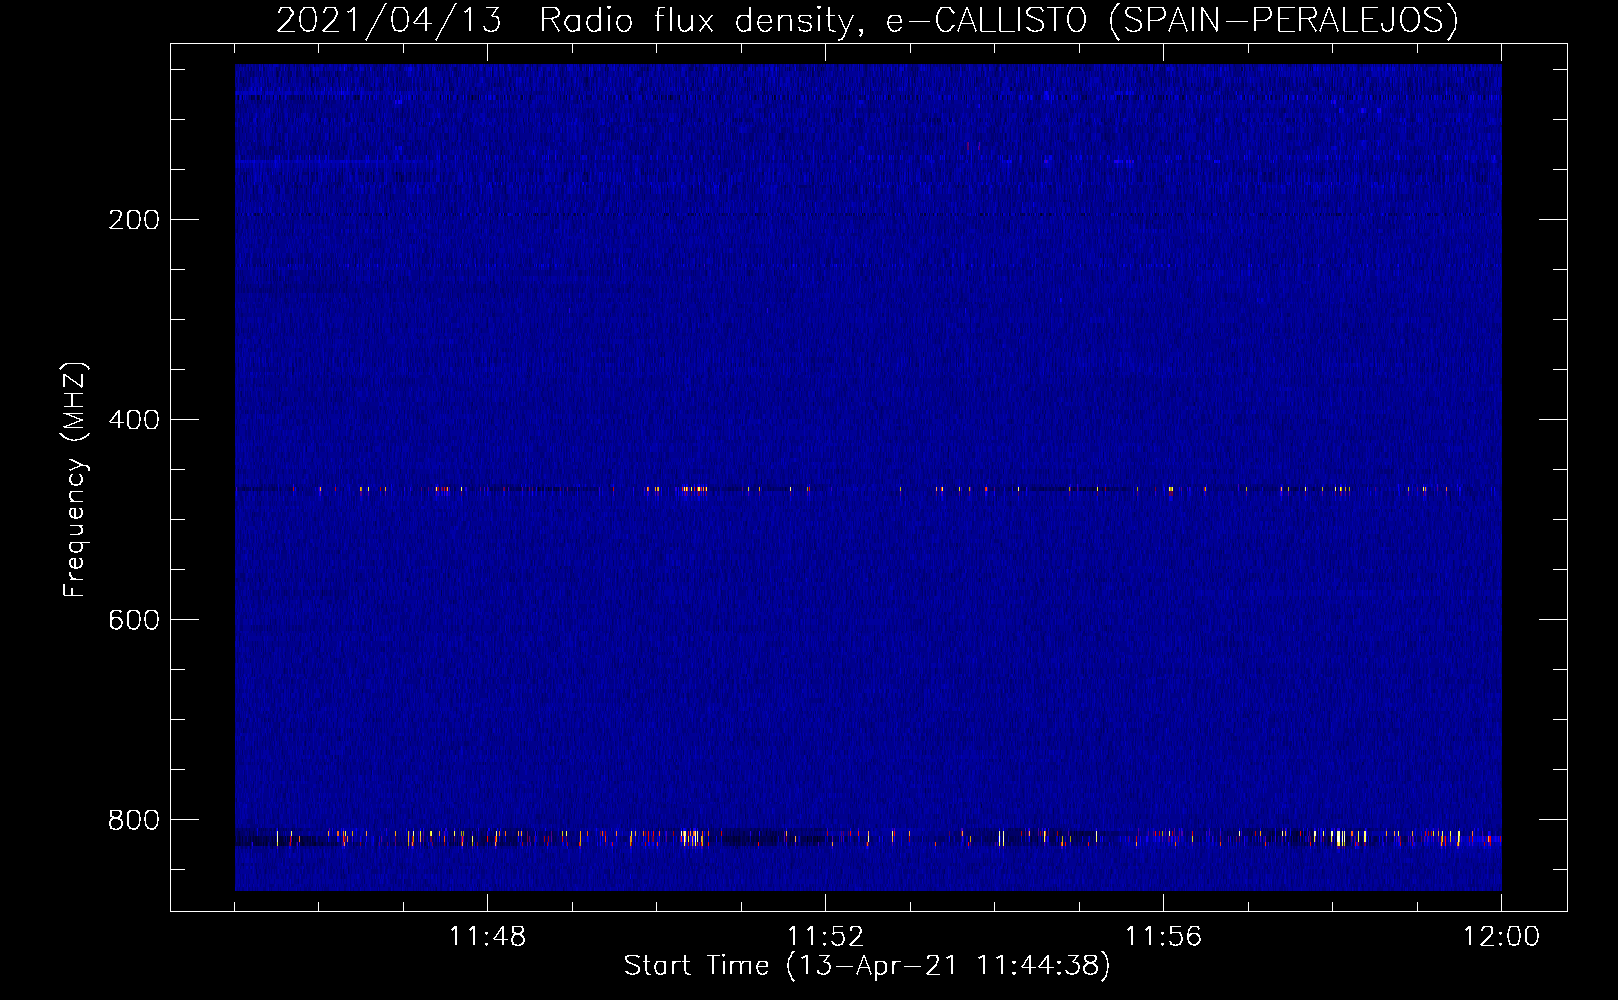Click the 600 frequency tick label

pyautogui.click(x=134, y=620)
